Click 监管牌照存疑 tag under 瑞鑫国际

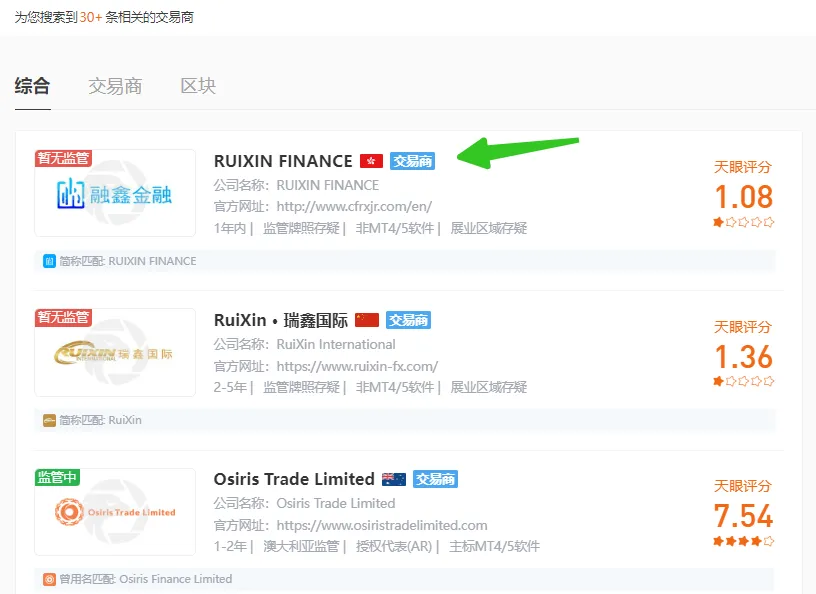pos(301,387)
